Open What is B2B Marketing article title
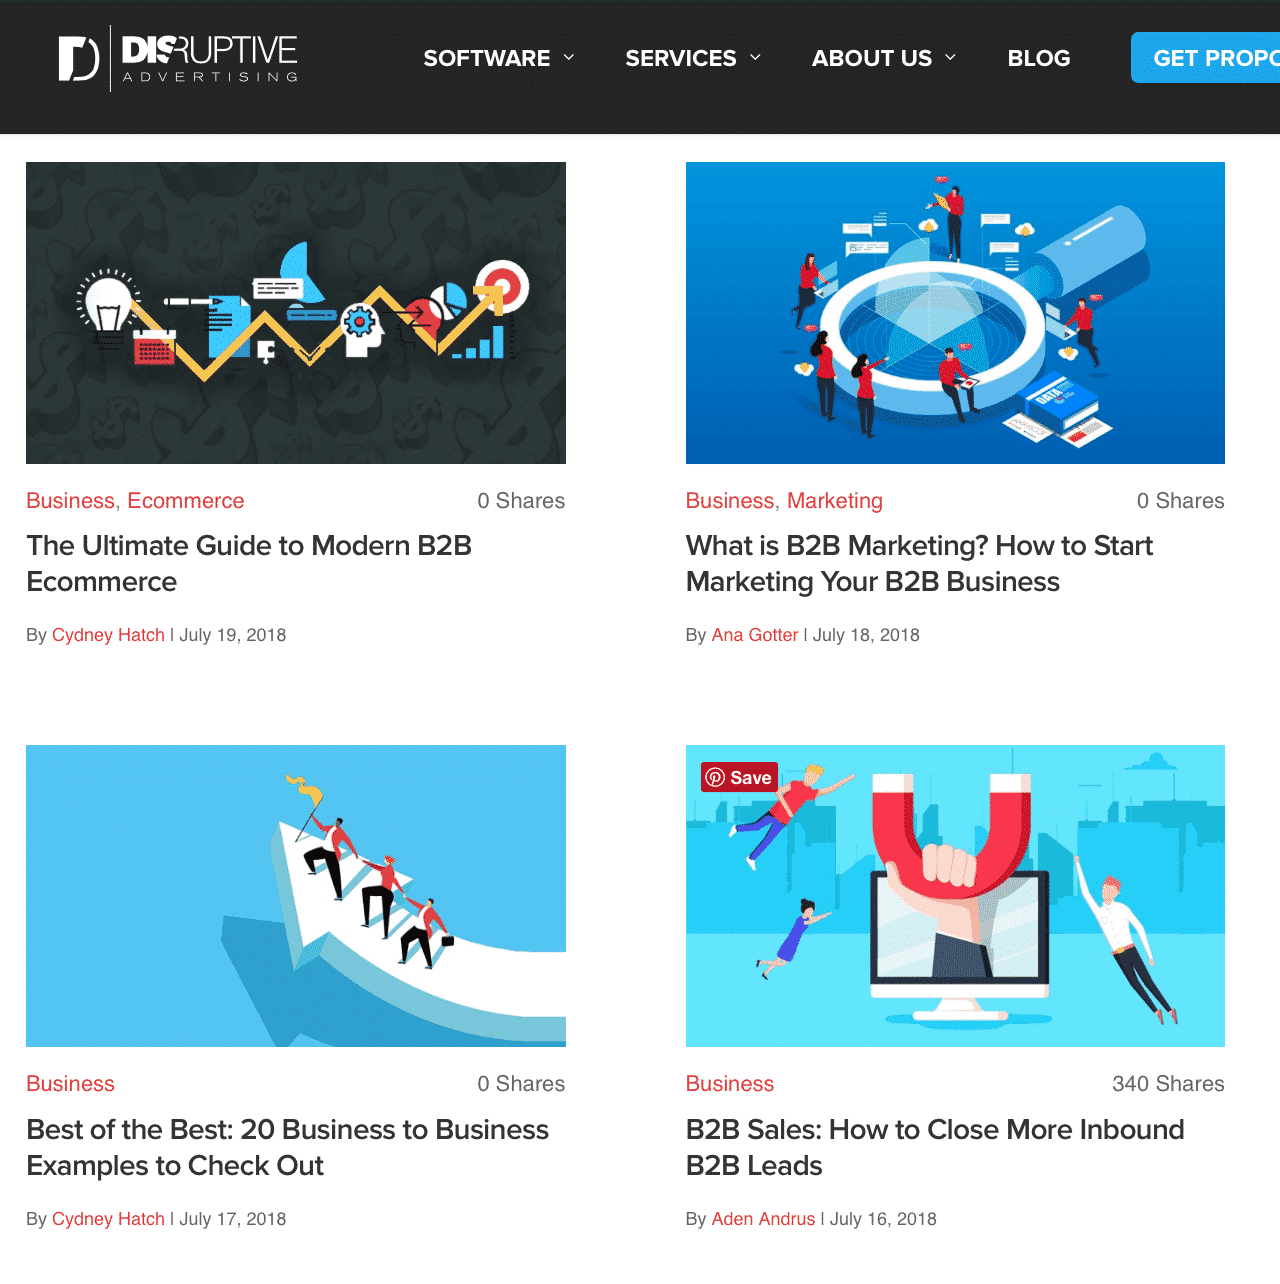Image resolution: width=1280 pixels, height=1284 pixels. [919, 564]
